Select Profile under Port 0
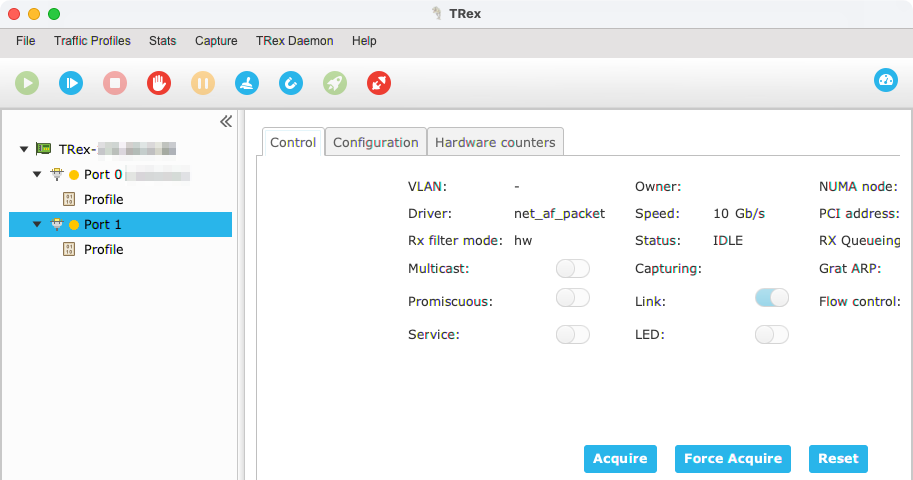Image resolution: width=913 pixels, height=480 pixels. pos(104,199)
